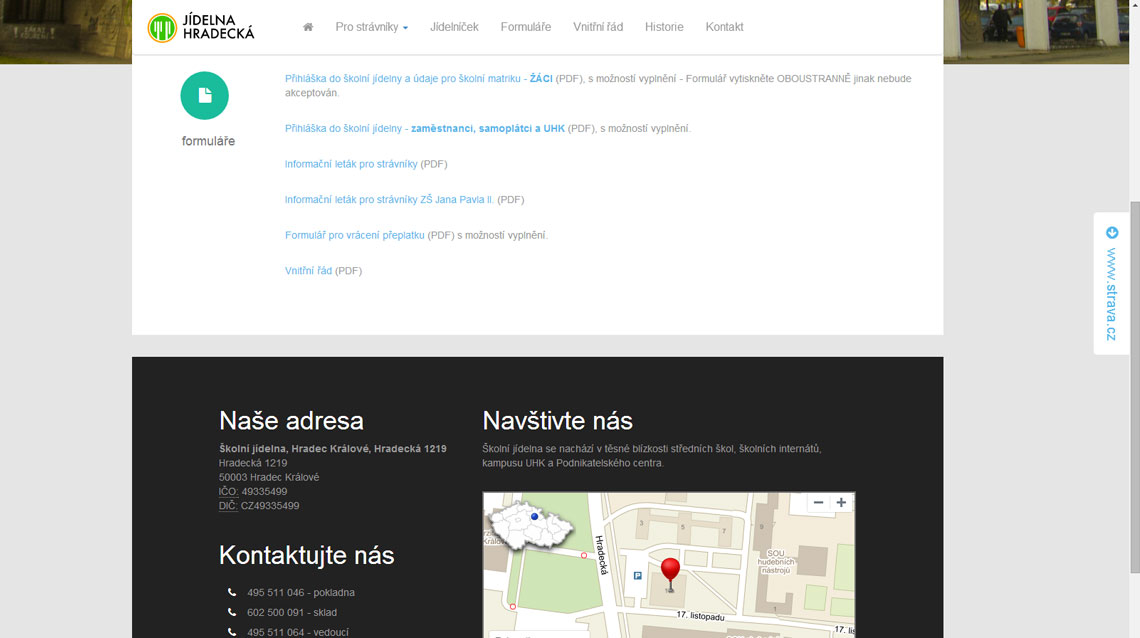Open the Vnitřní řád navbar item
This screenshot has height=638, width=1140.
598,27
